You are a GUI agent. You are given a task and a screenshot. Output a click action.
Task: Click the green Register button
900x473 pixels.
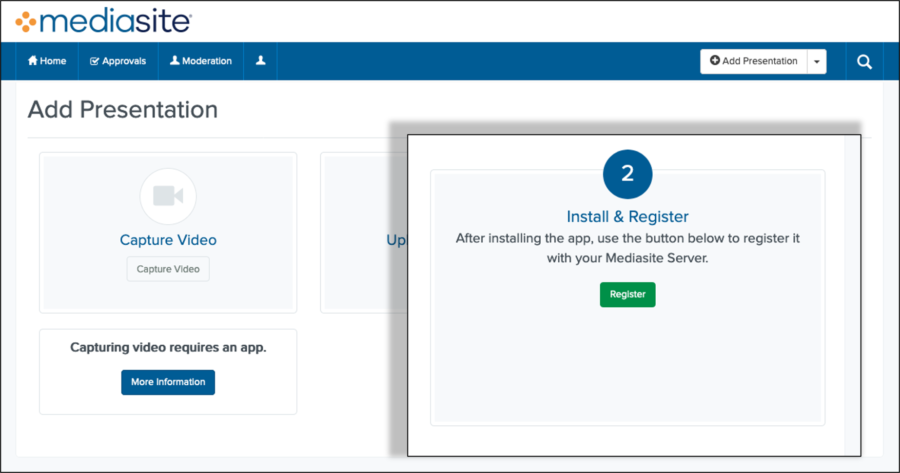627,294
